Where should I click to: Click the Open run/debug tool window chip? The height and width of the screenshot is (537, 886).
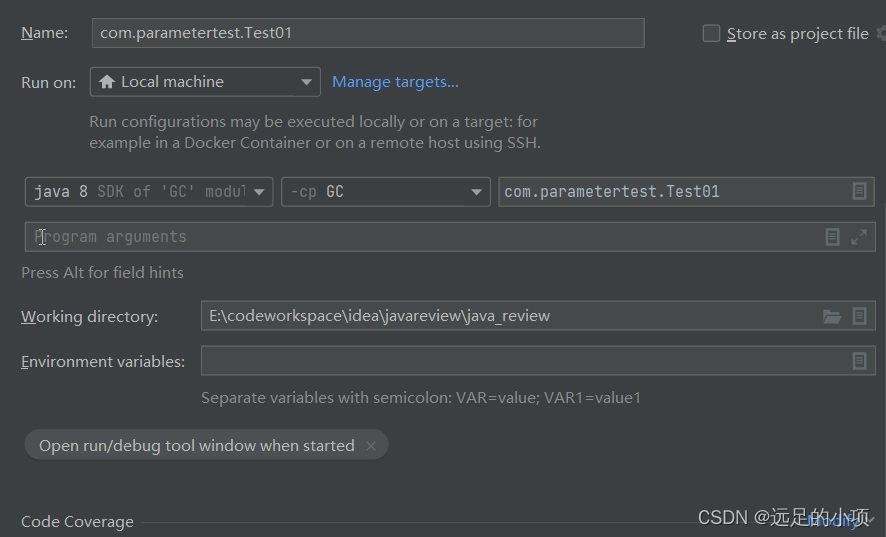196,446
